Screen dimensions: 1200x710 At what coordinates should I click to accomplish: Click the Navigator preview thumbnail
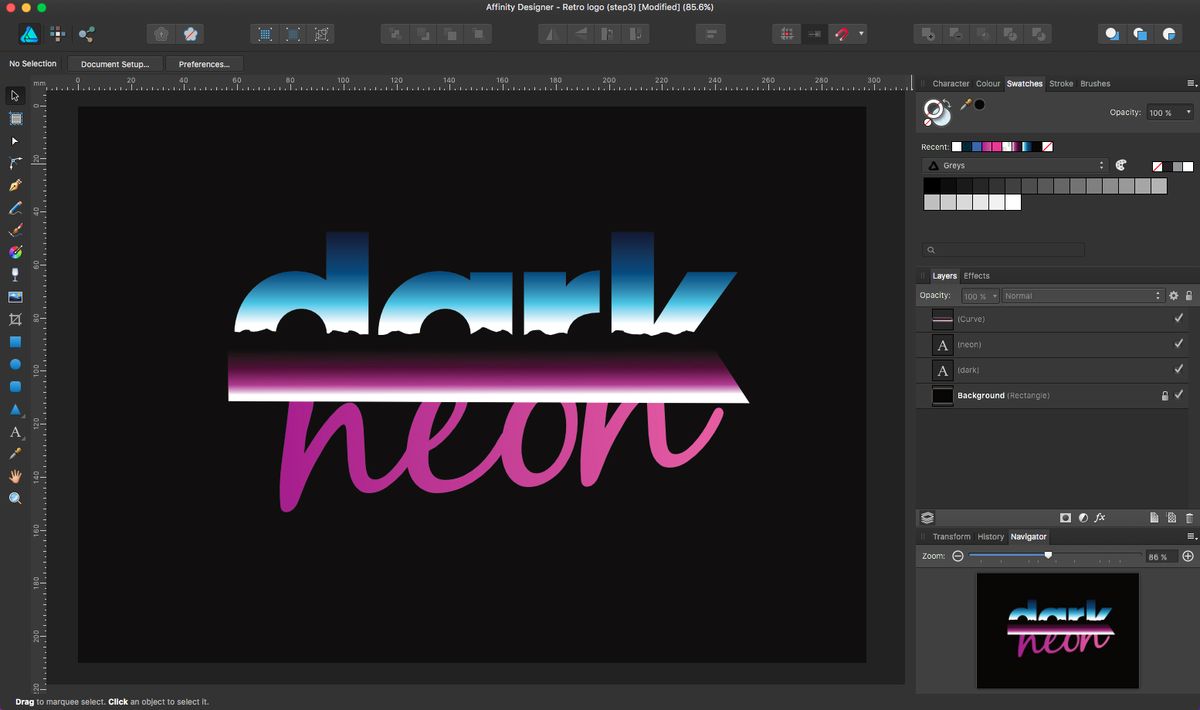pyautogui.click(x=1057, y=631)
